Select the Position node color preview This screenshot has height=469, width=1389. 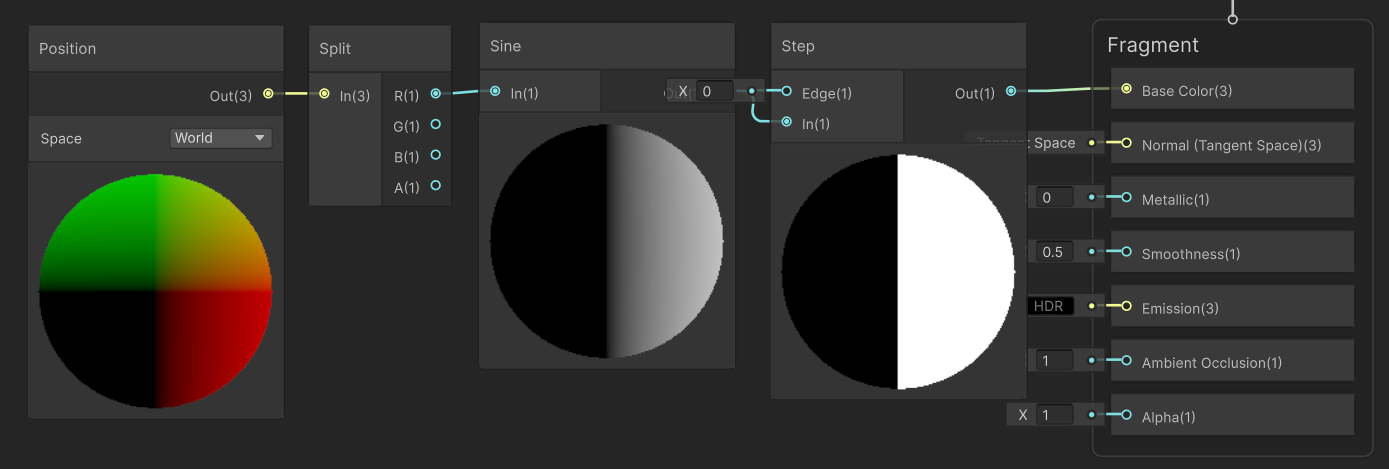pos(155,290)
